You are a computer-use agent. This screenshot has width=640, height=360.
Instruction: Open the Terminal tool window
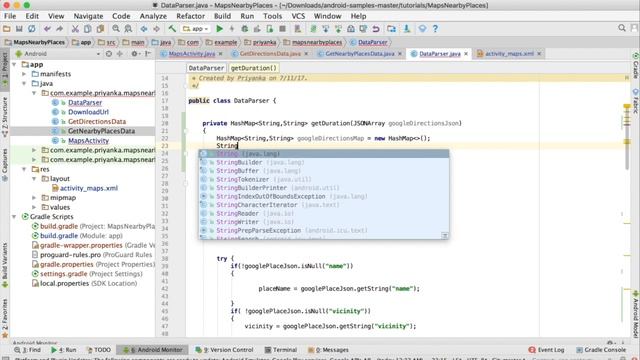[x=280, y=350]
